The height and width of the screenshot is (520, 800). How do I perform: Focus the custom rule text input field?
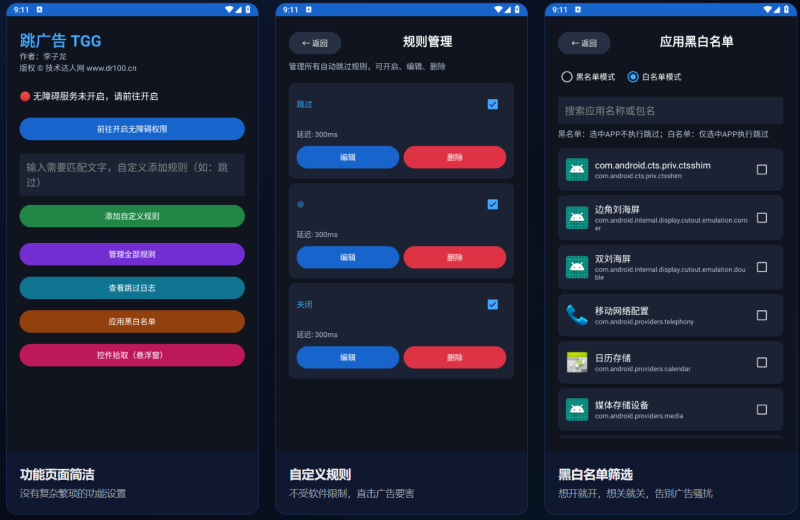point(132,175)
